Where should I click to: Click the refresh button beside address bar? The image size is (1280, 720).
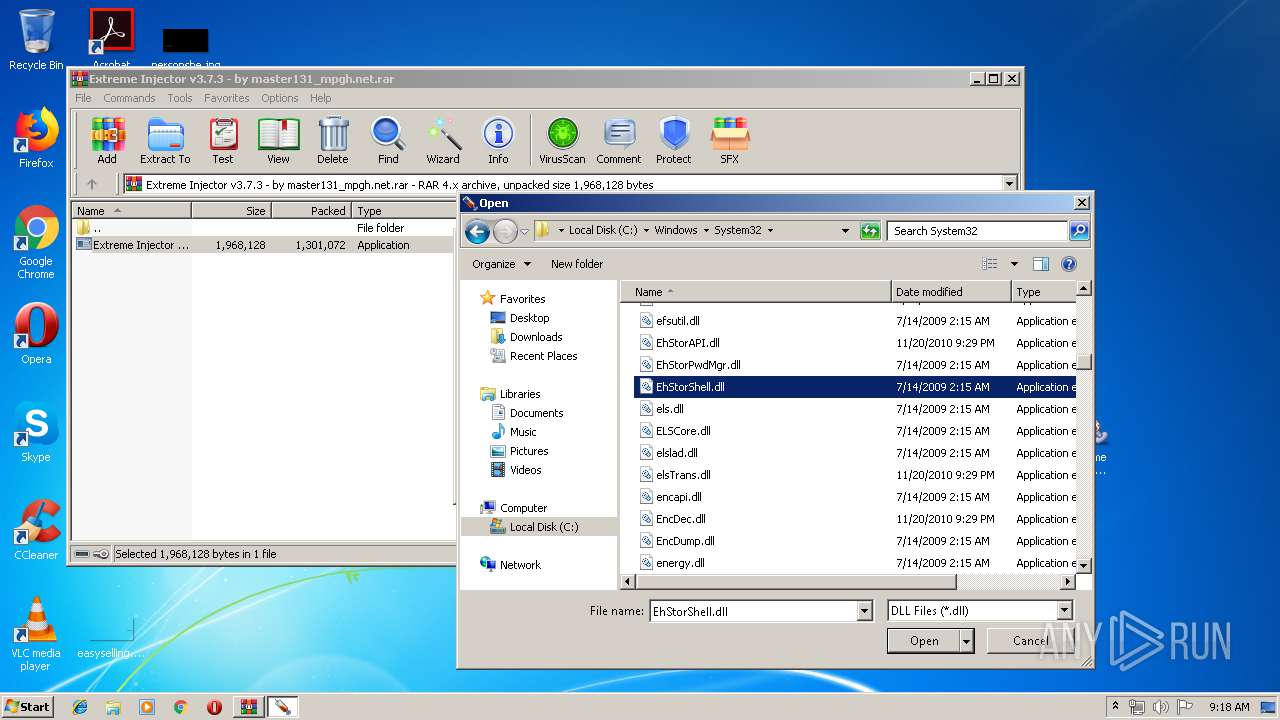click(x=870, y=231)
